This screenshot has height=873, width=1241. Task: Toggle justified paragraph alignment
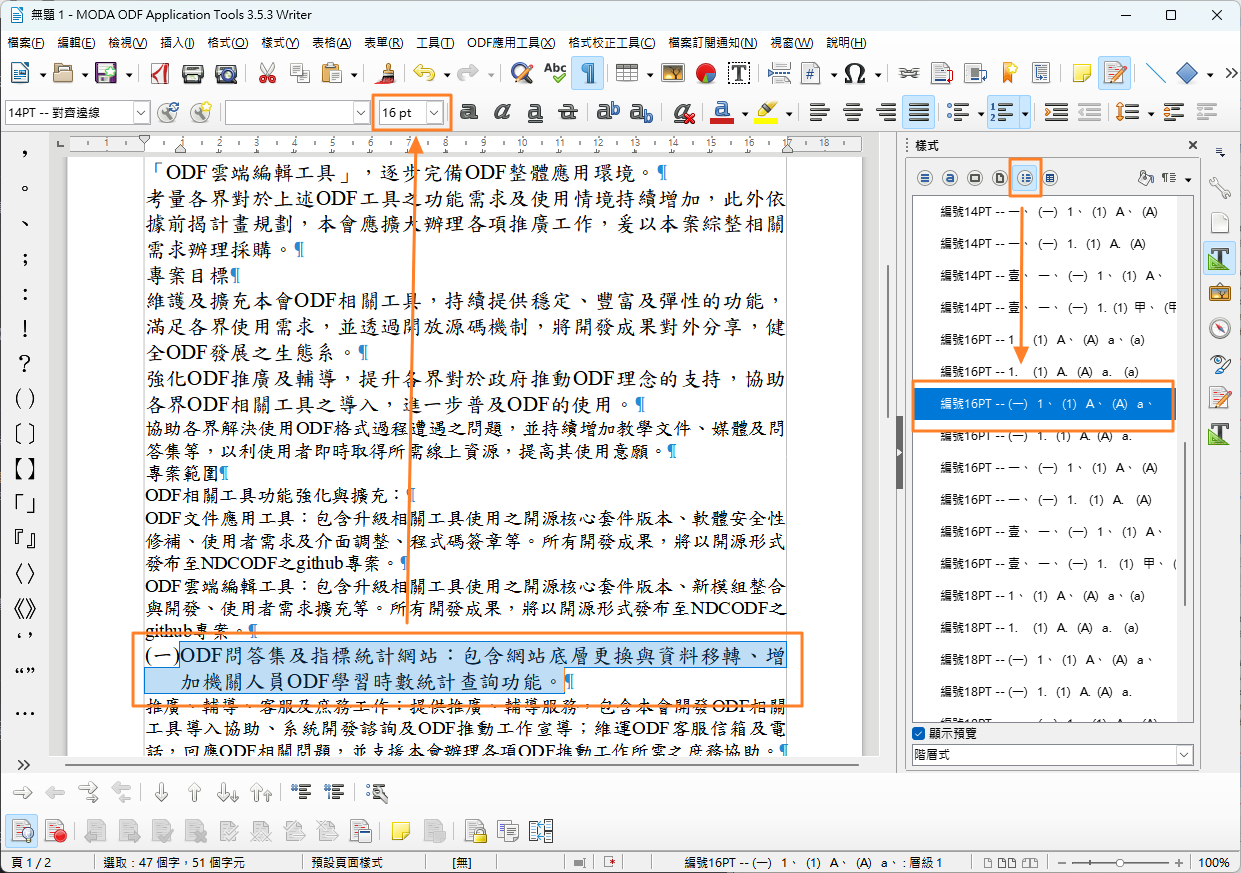click(918, 113)
